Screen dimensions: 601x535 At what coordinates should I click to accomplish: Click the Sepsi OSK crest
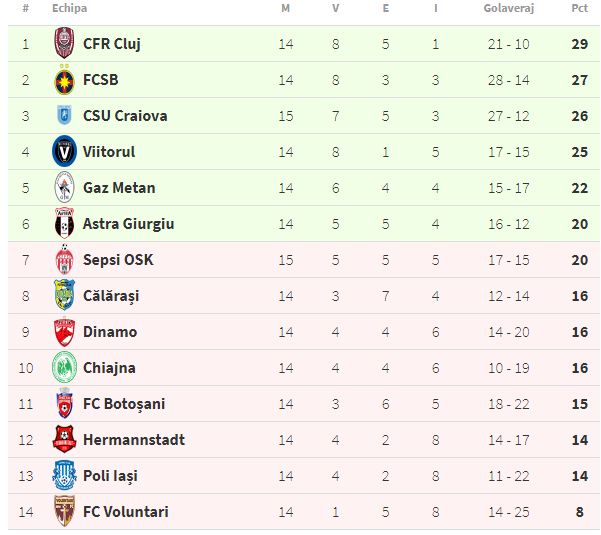point(64,259)
